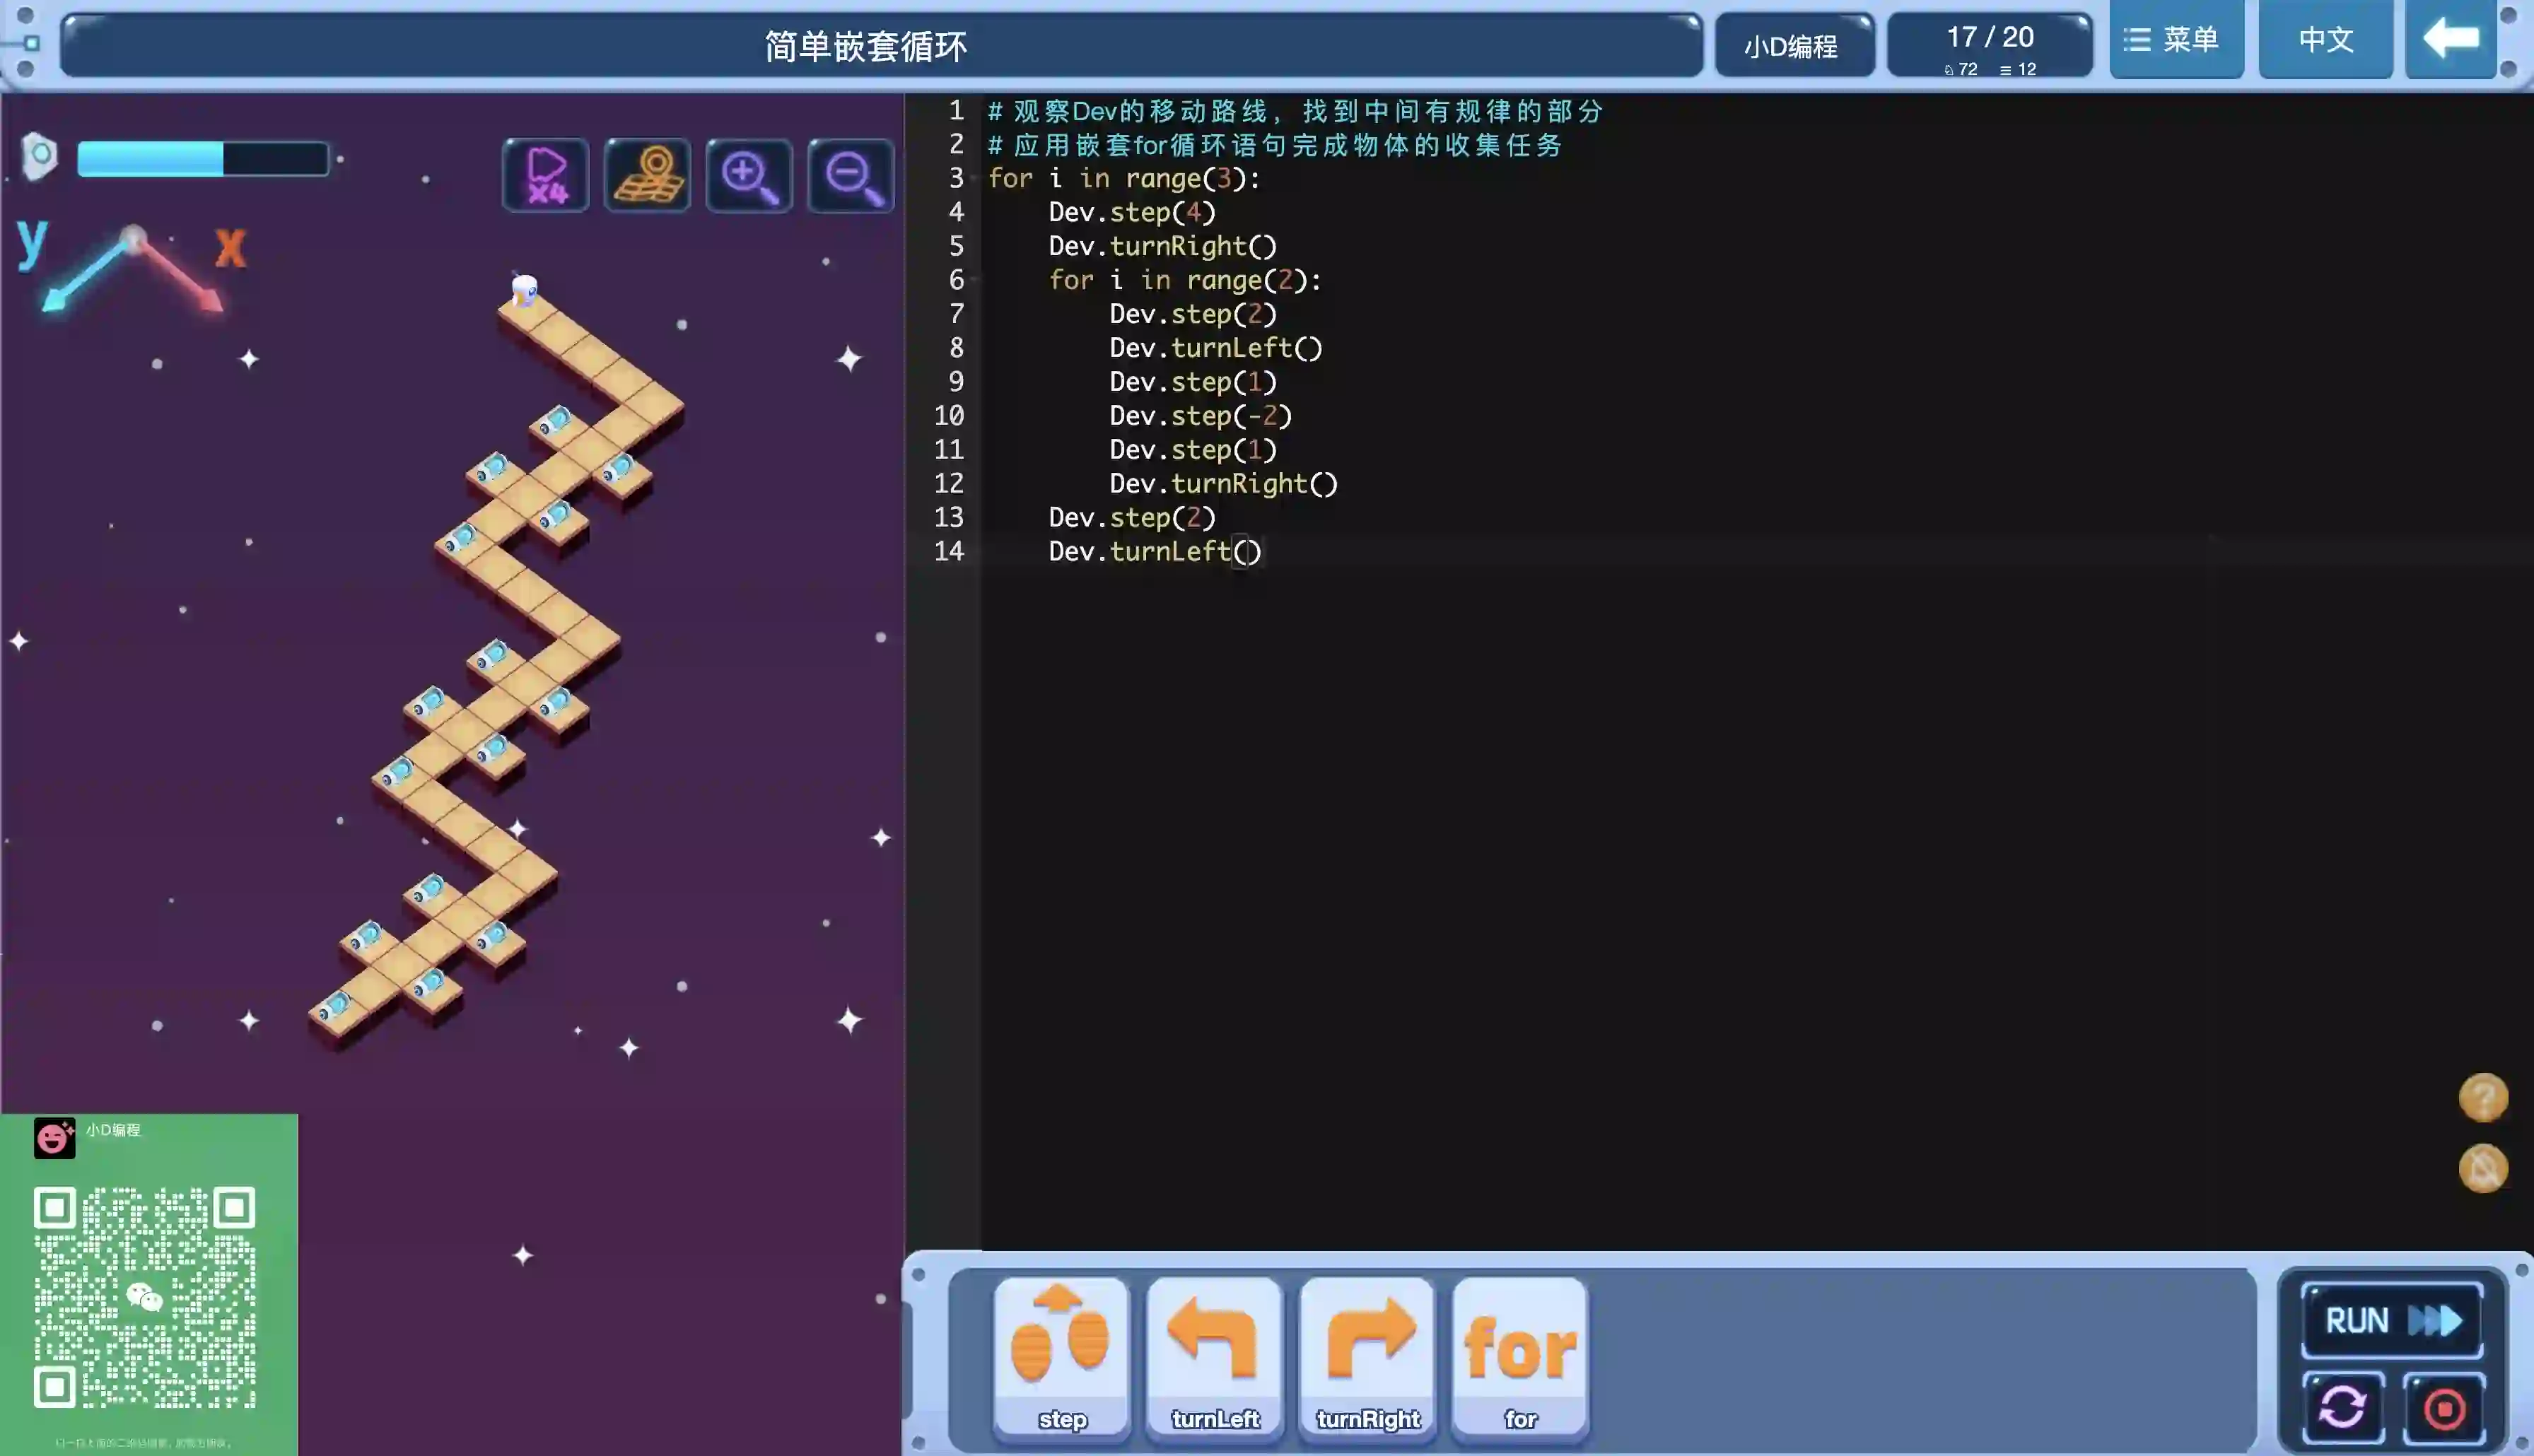The width and height of the screenshot is (2534, 1456).
Task: Open the help question mark button
Action: (x=2482, y=1097)
